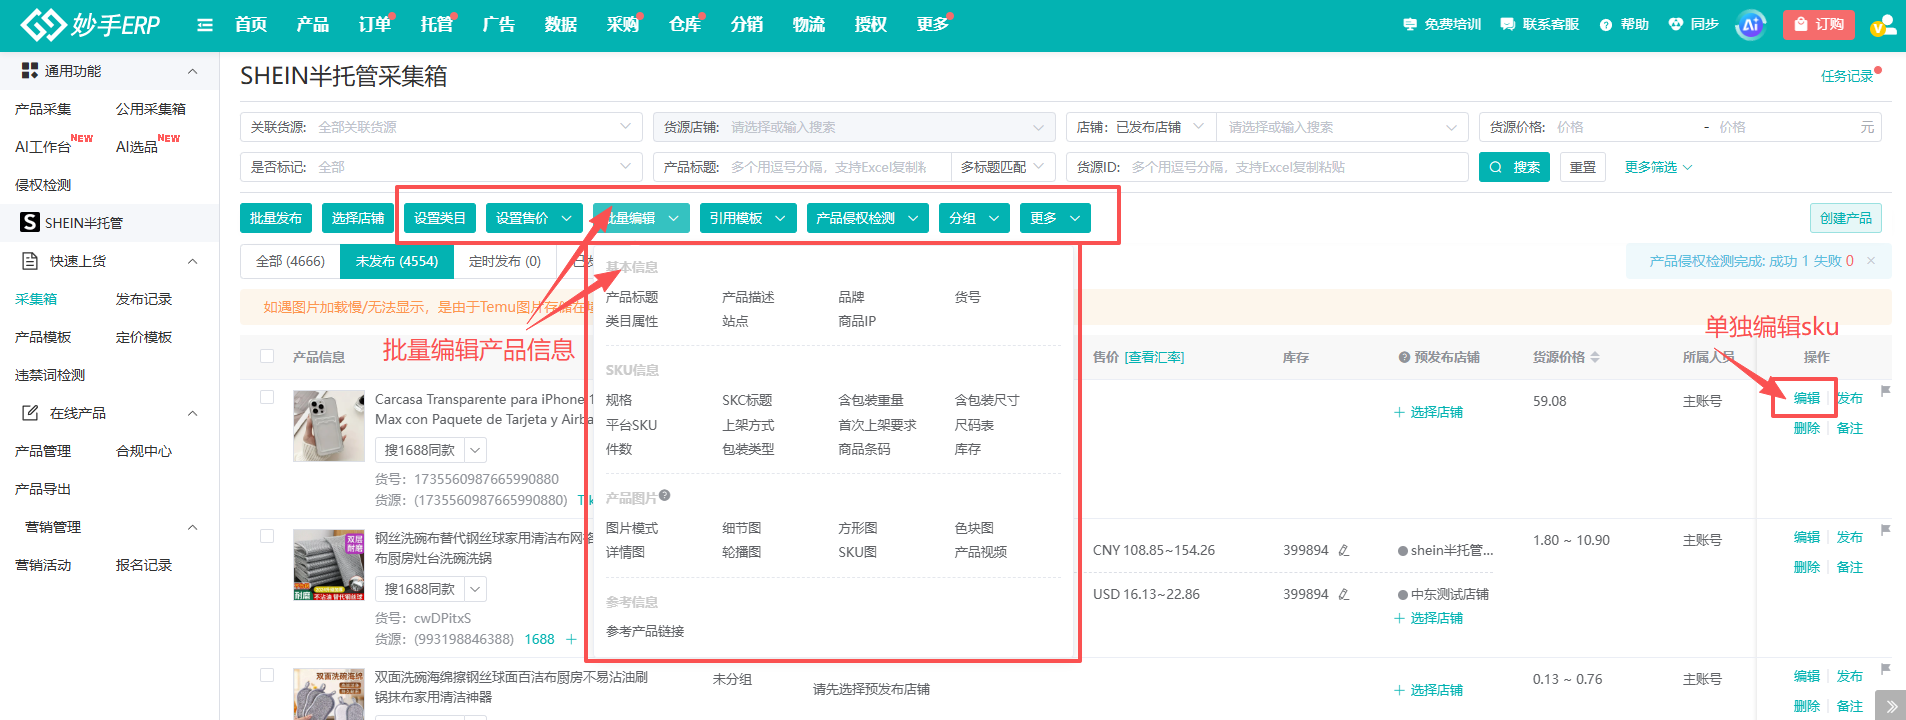Click the 设置类目 button
This screenshot has height=720, width=1906.
click(x=440, y=218)
